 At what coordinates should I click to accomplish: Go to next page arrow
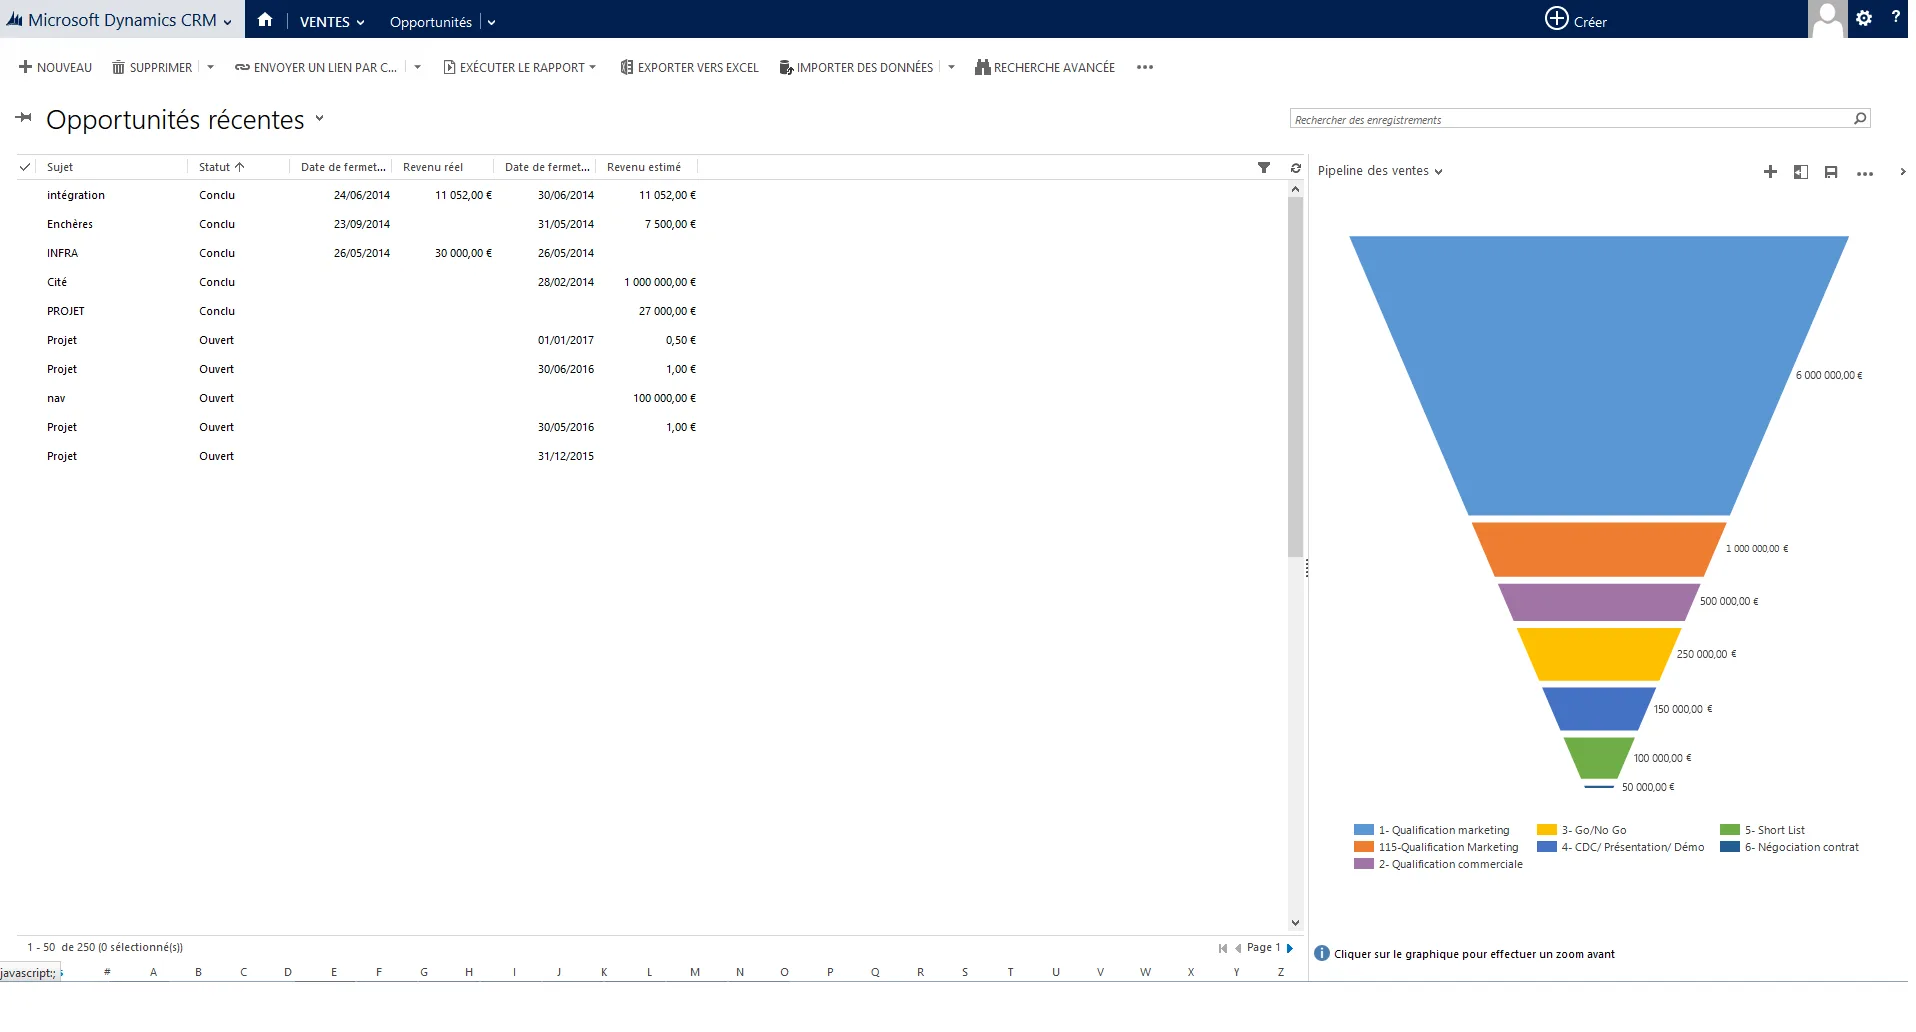click(1290, 948)
